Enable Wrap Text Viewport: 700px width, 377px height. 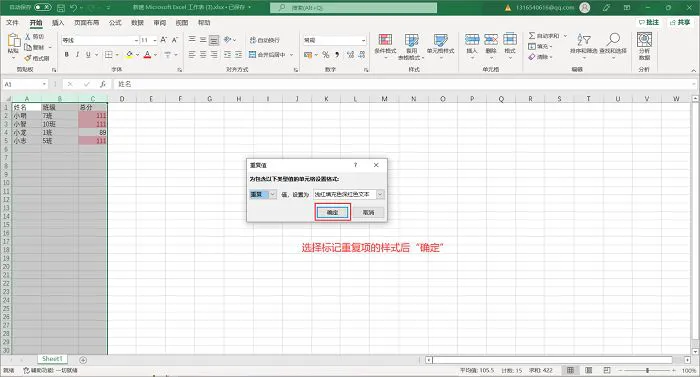(x=265, y=40)
